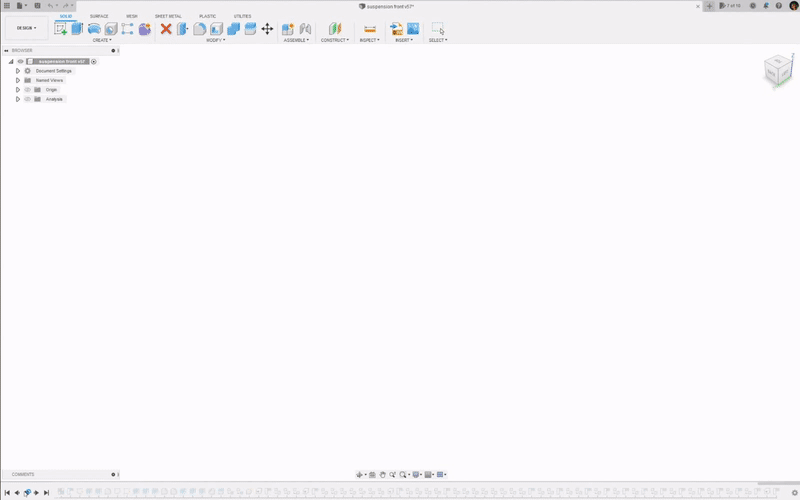Select the Extrude tool
800x500 pixels.
tap(77, 29)
